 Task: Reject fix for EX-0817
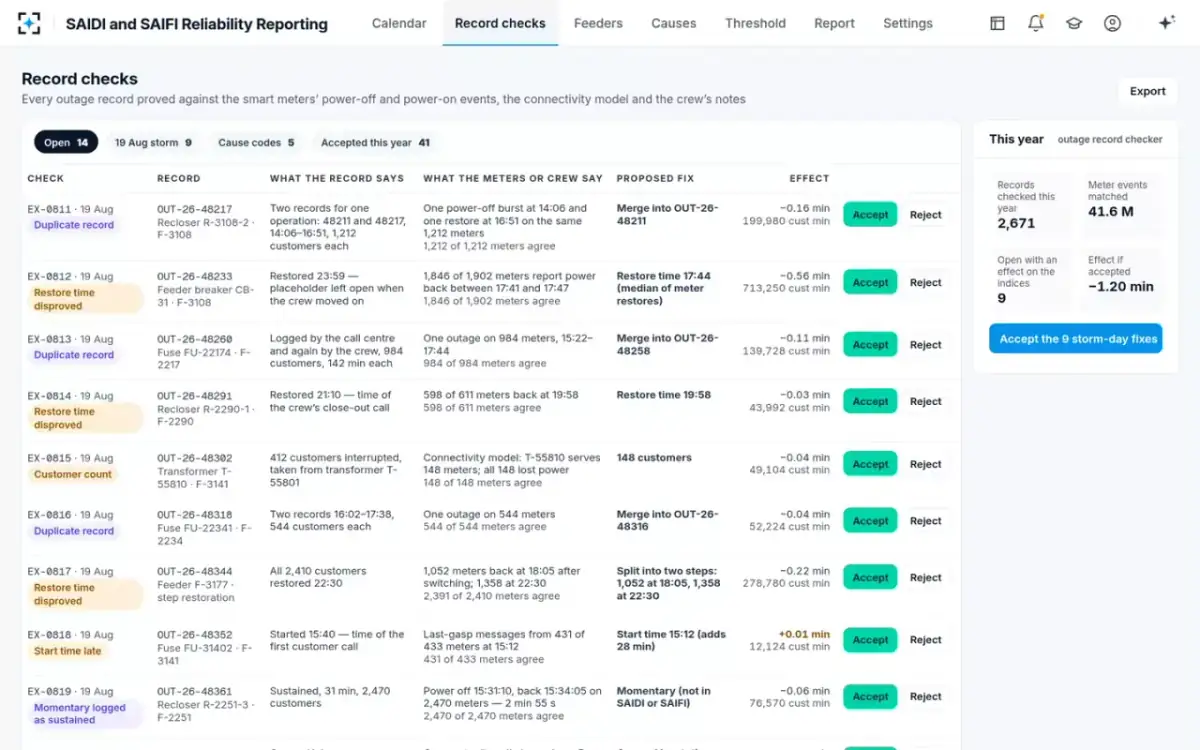(925, 578)
